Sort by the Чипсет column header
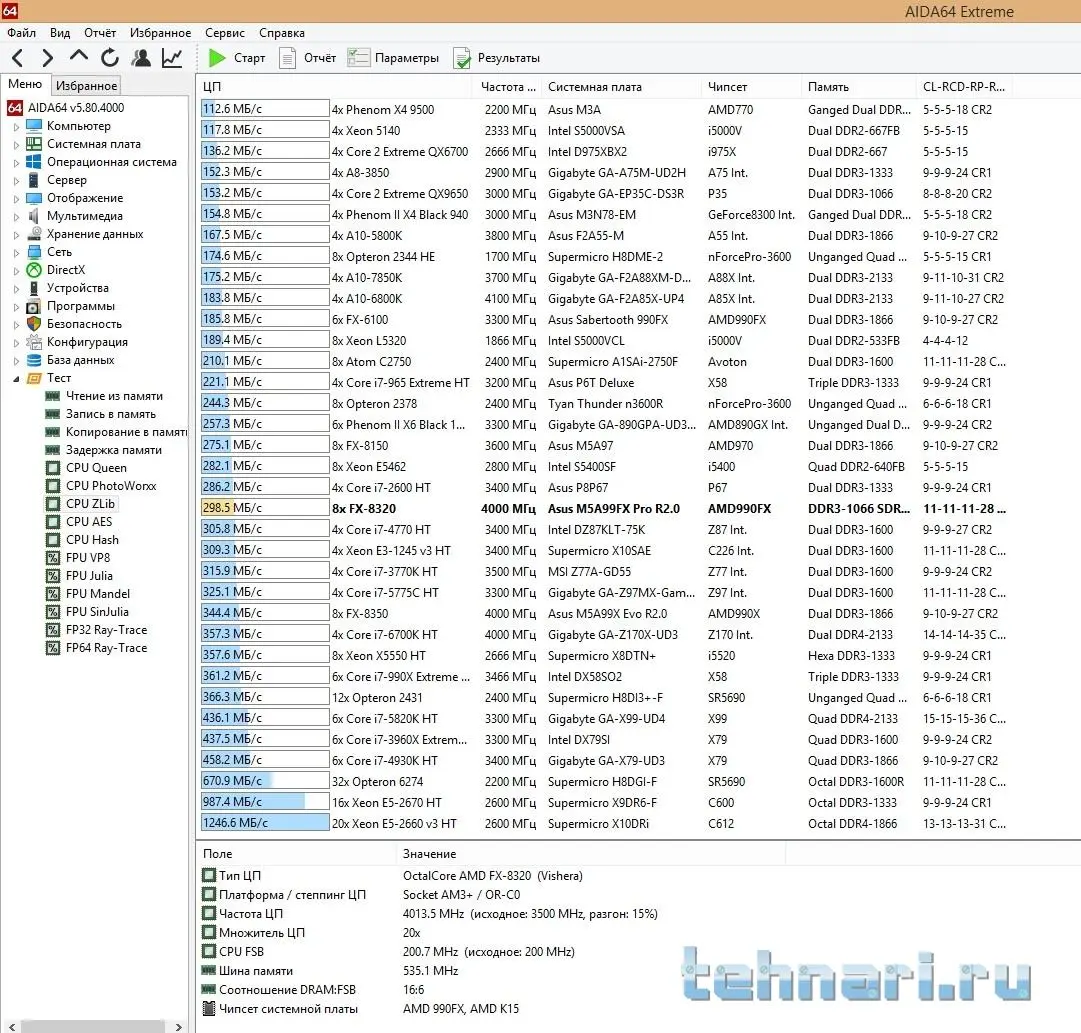The width and height of the screenshot is (1081, 1033). pyautogui.click(x=751, y=87)
